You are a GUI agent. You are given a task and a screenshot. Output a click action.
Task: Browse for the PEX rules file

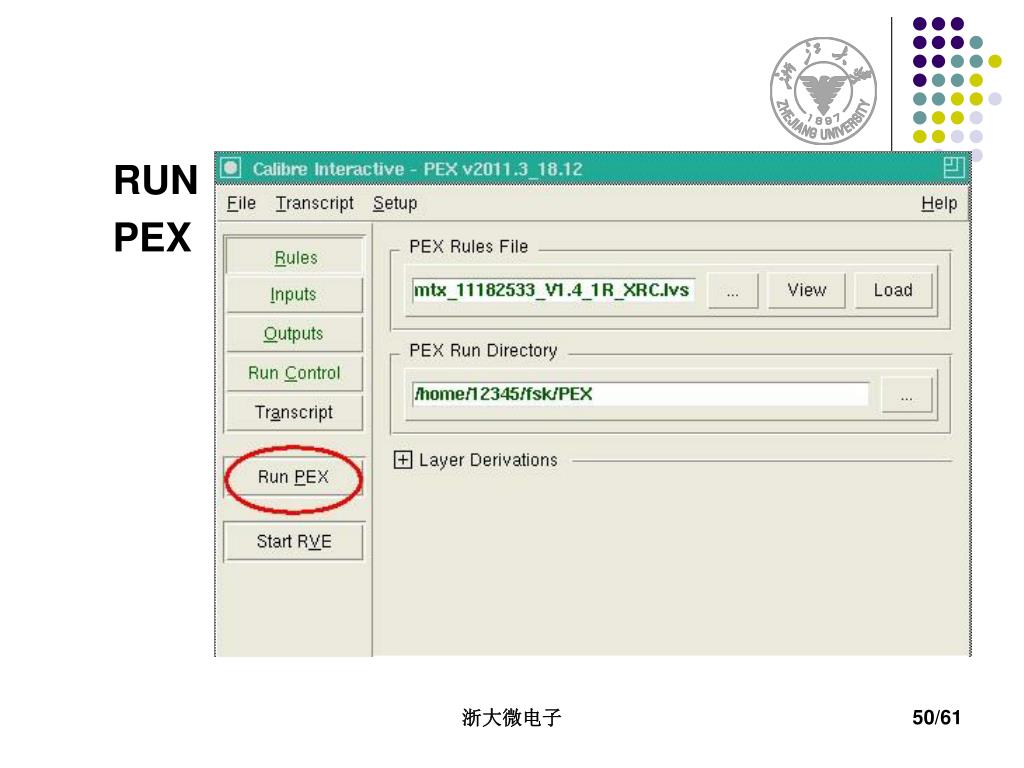tap(733, 291)
